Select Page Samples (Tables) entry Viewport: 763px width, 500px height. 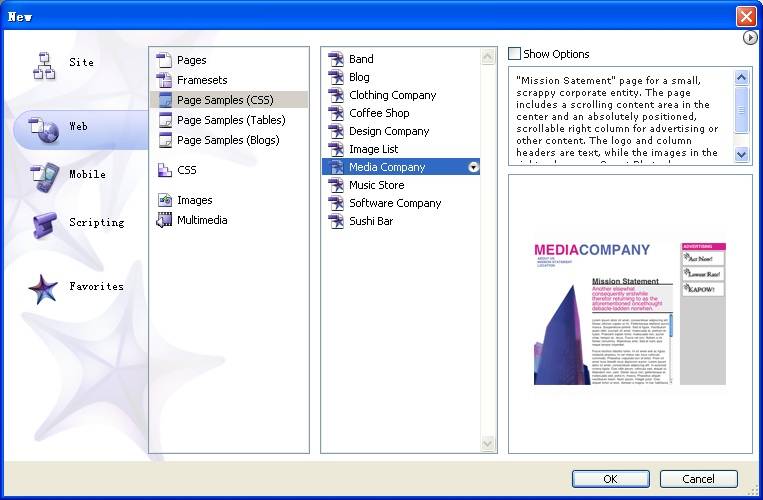pos(230,120)
